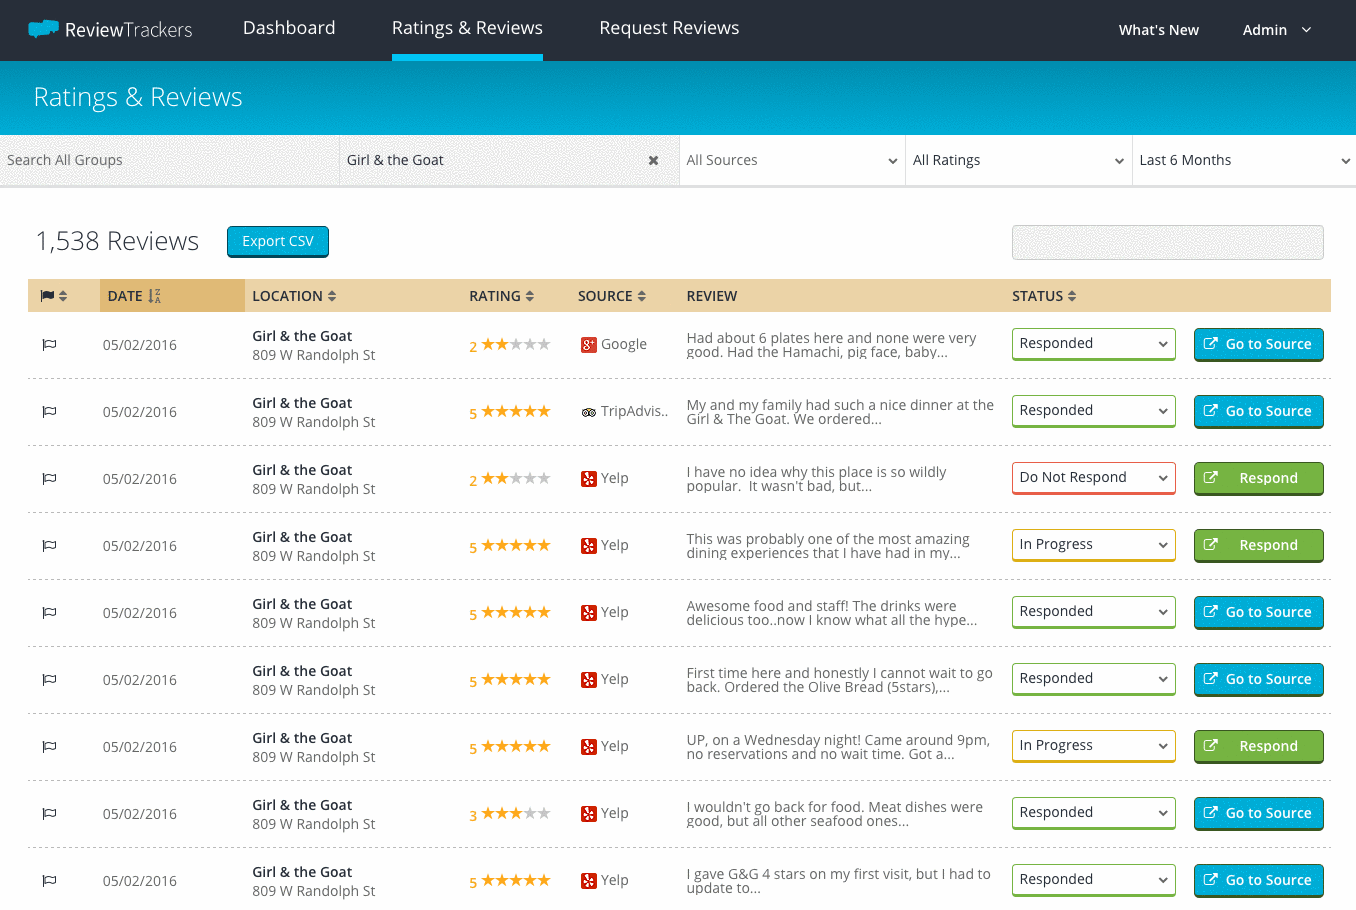The height and width of the screenshot is (910, 1356).
Task: Click Yelp icon on 'Awesome food and staff' review
Action: 589,613
